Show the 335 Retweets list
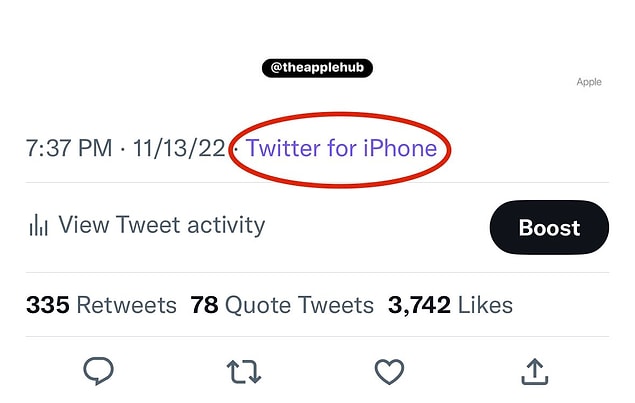This screenshot has width=635, height=403. [101, 305]
